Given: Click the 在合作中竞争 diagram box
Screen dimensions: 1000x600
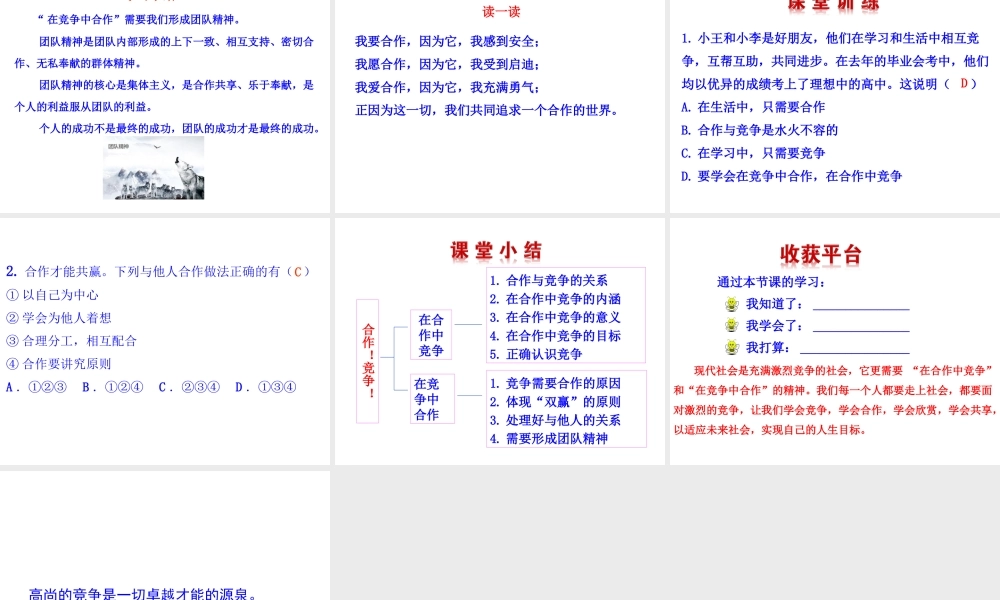Looking at the screenshot, I should (x=431, y=335).
